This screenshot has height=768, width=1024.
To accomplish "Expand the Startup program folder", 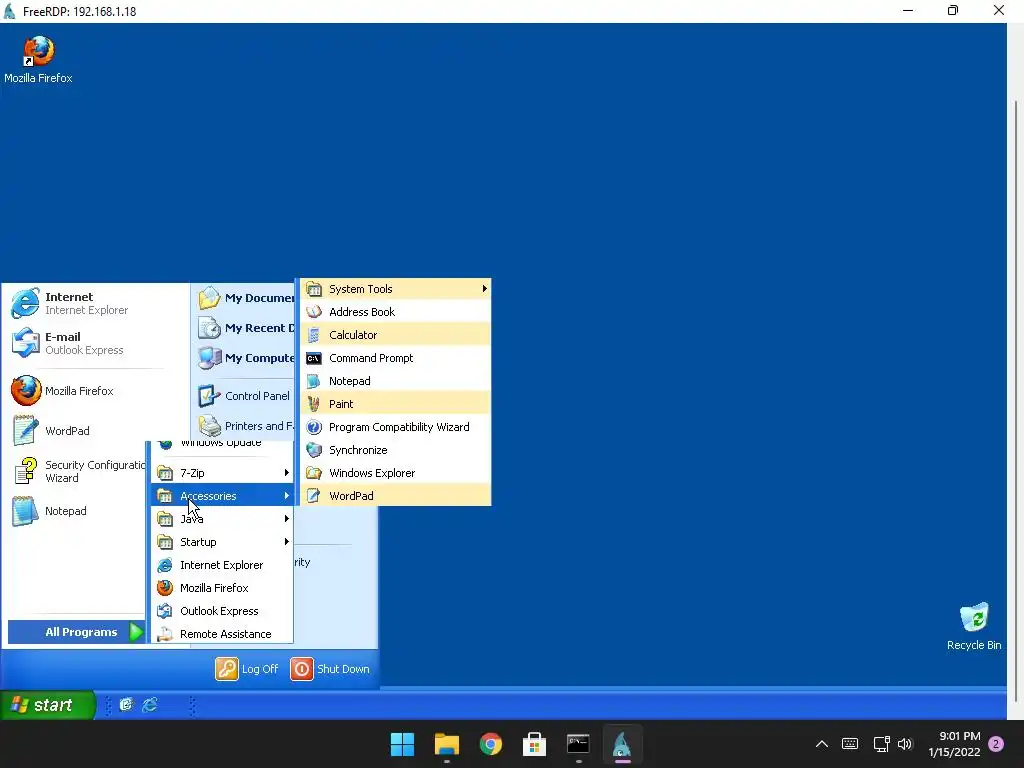I will pos(223,541).
